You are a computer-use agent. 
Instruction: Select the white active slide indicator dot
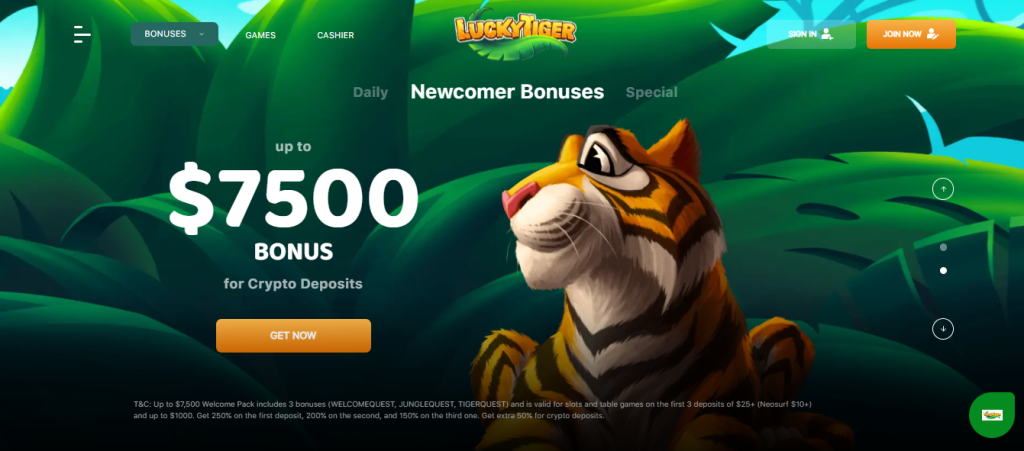pos(943,270)
